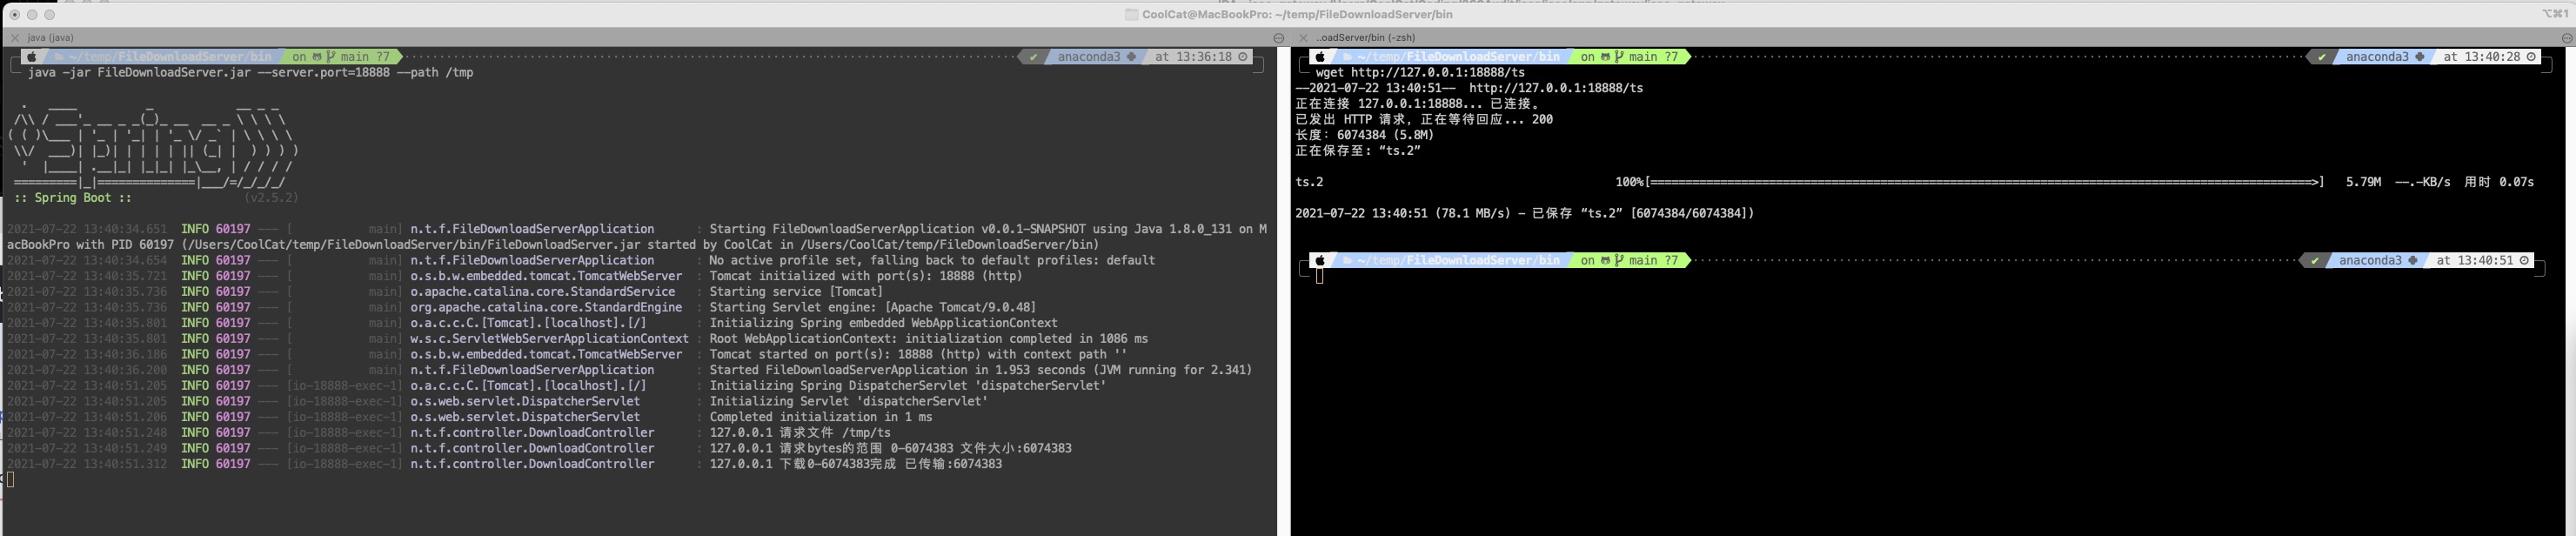The height and width of the screenshot is (536, 2576).
Task: Click the 'Starting Servlet engine' log line
Action: pos(872,308)
